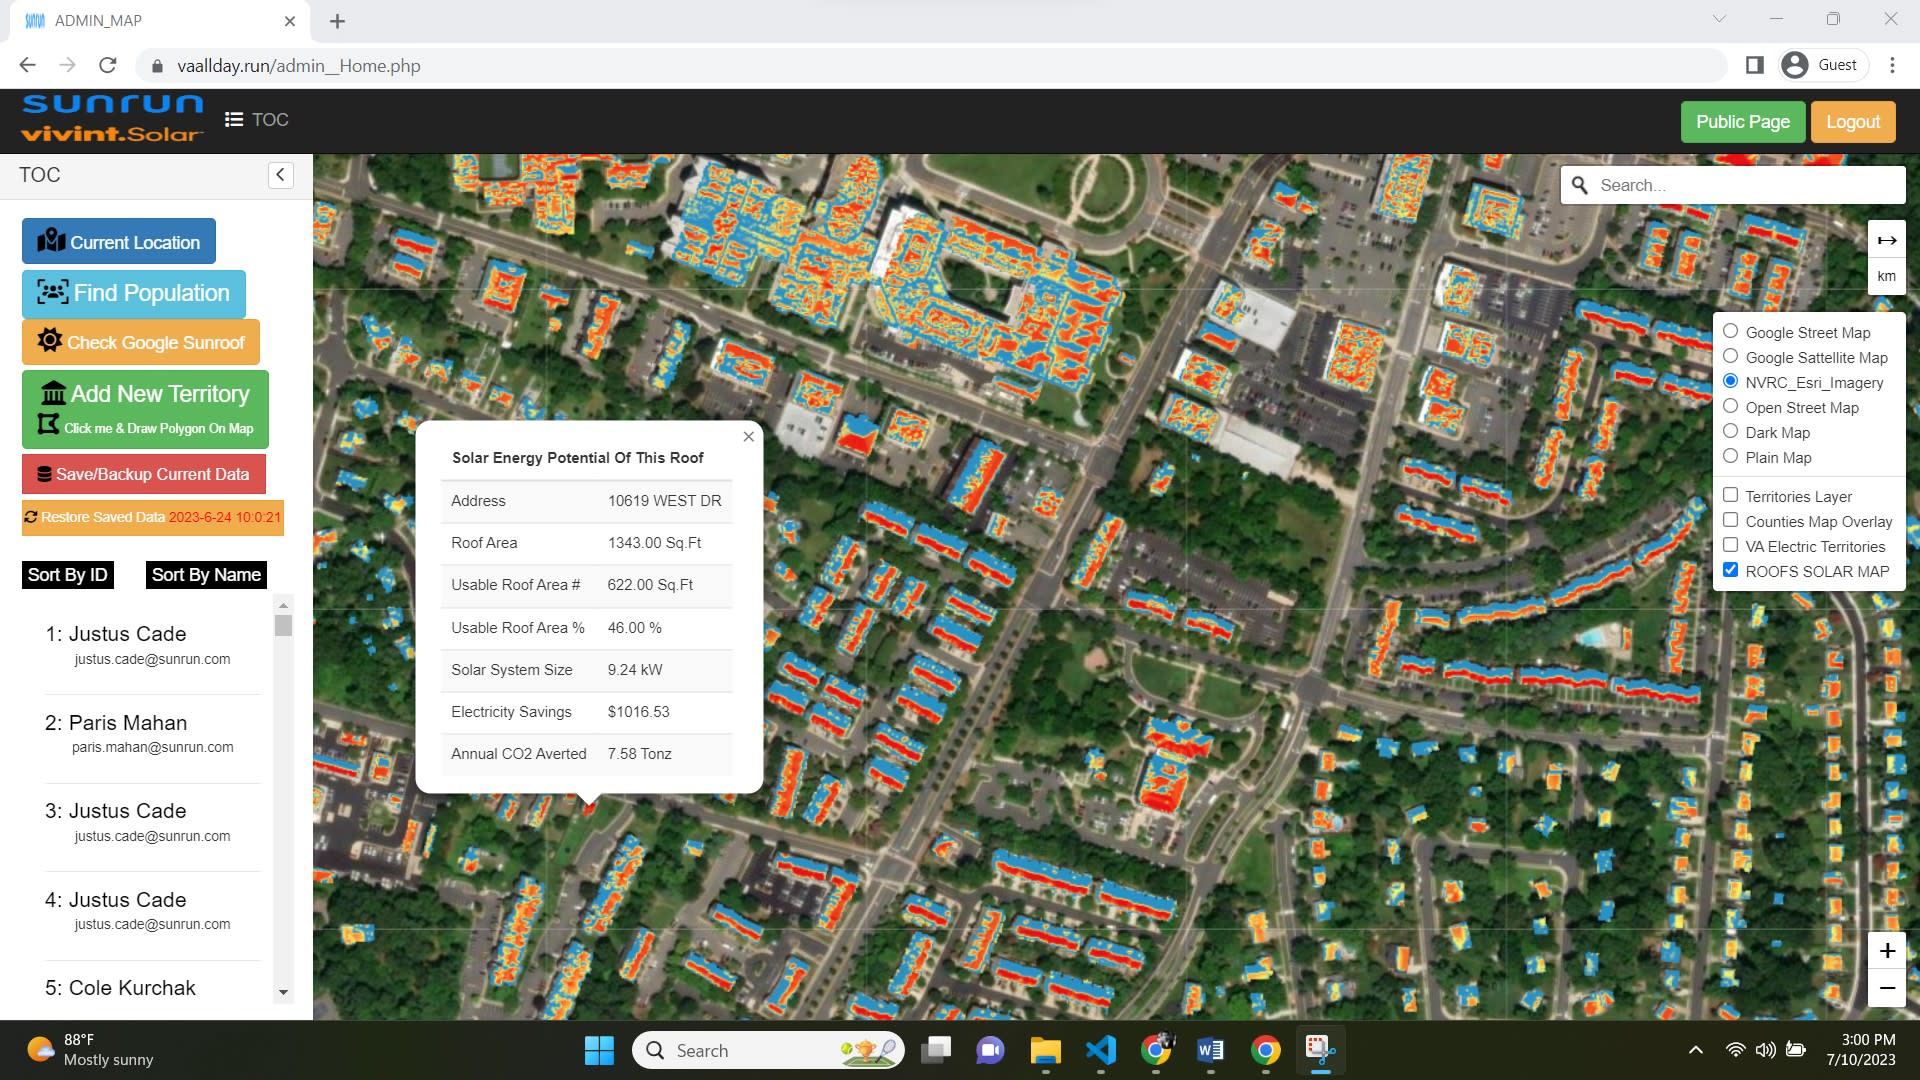Click the map zoom in control
This screenshot has width=1920, height=1080.
1888,949
